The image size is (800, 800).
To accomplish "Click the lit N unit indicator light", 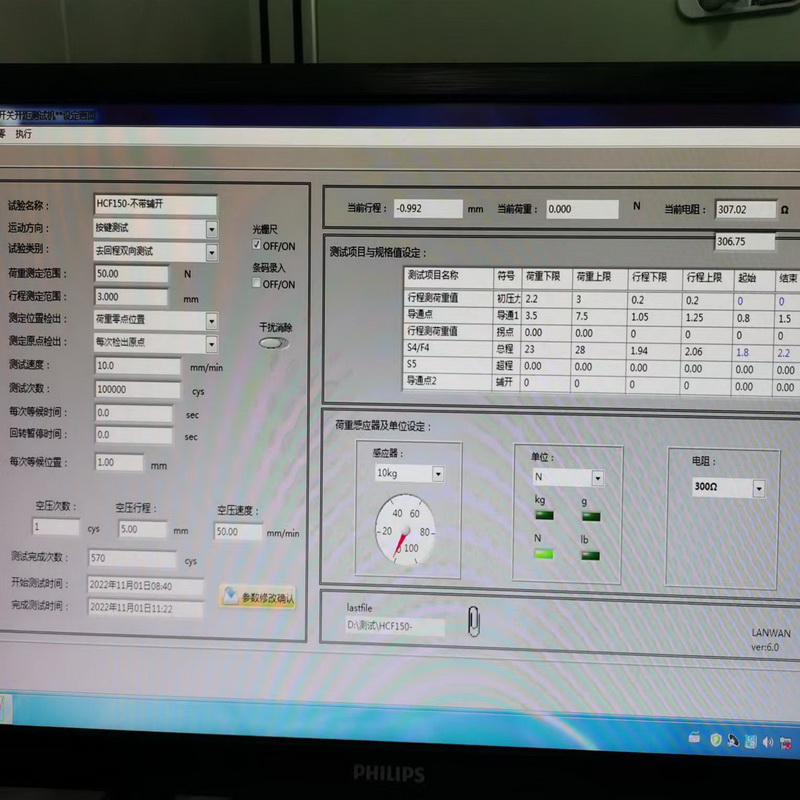I will (x=544, y=554).
